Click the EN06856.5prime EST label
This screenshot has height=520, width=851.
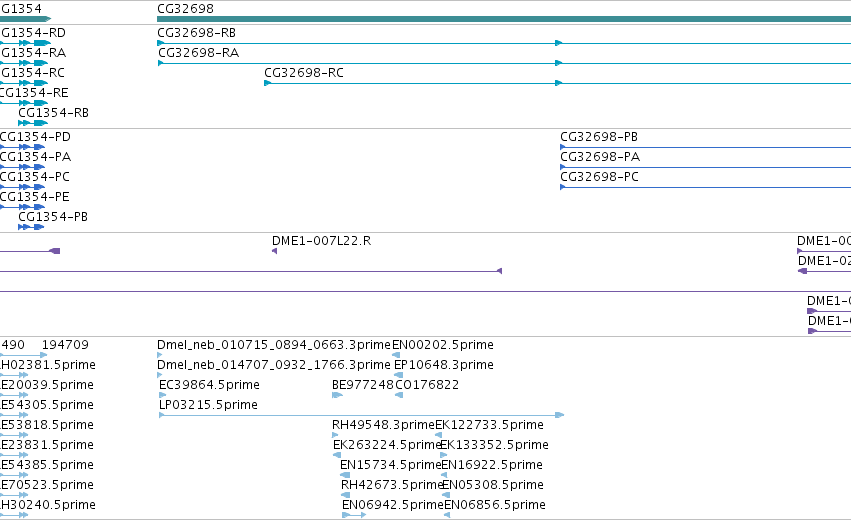pos(495,506)
